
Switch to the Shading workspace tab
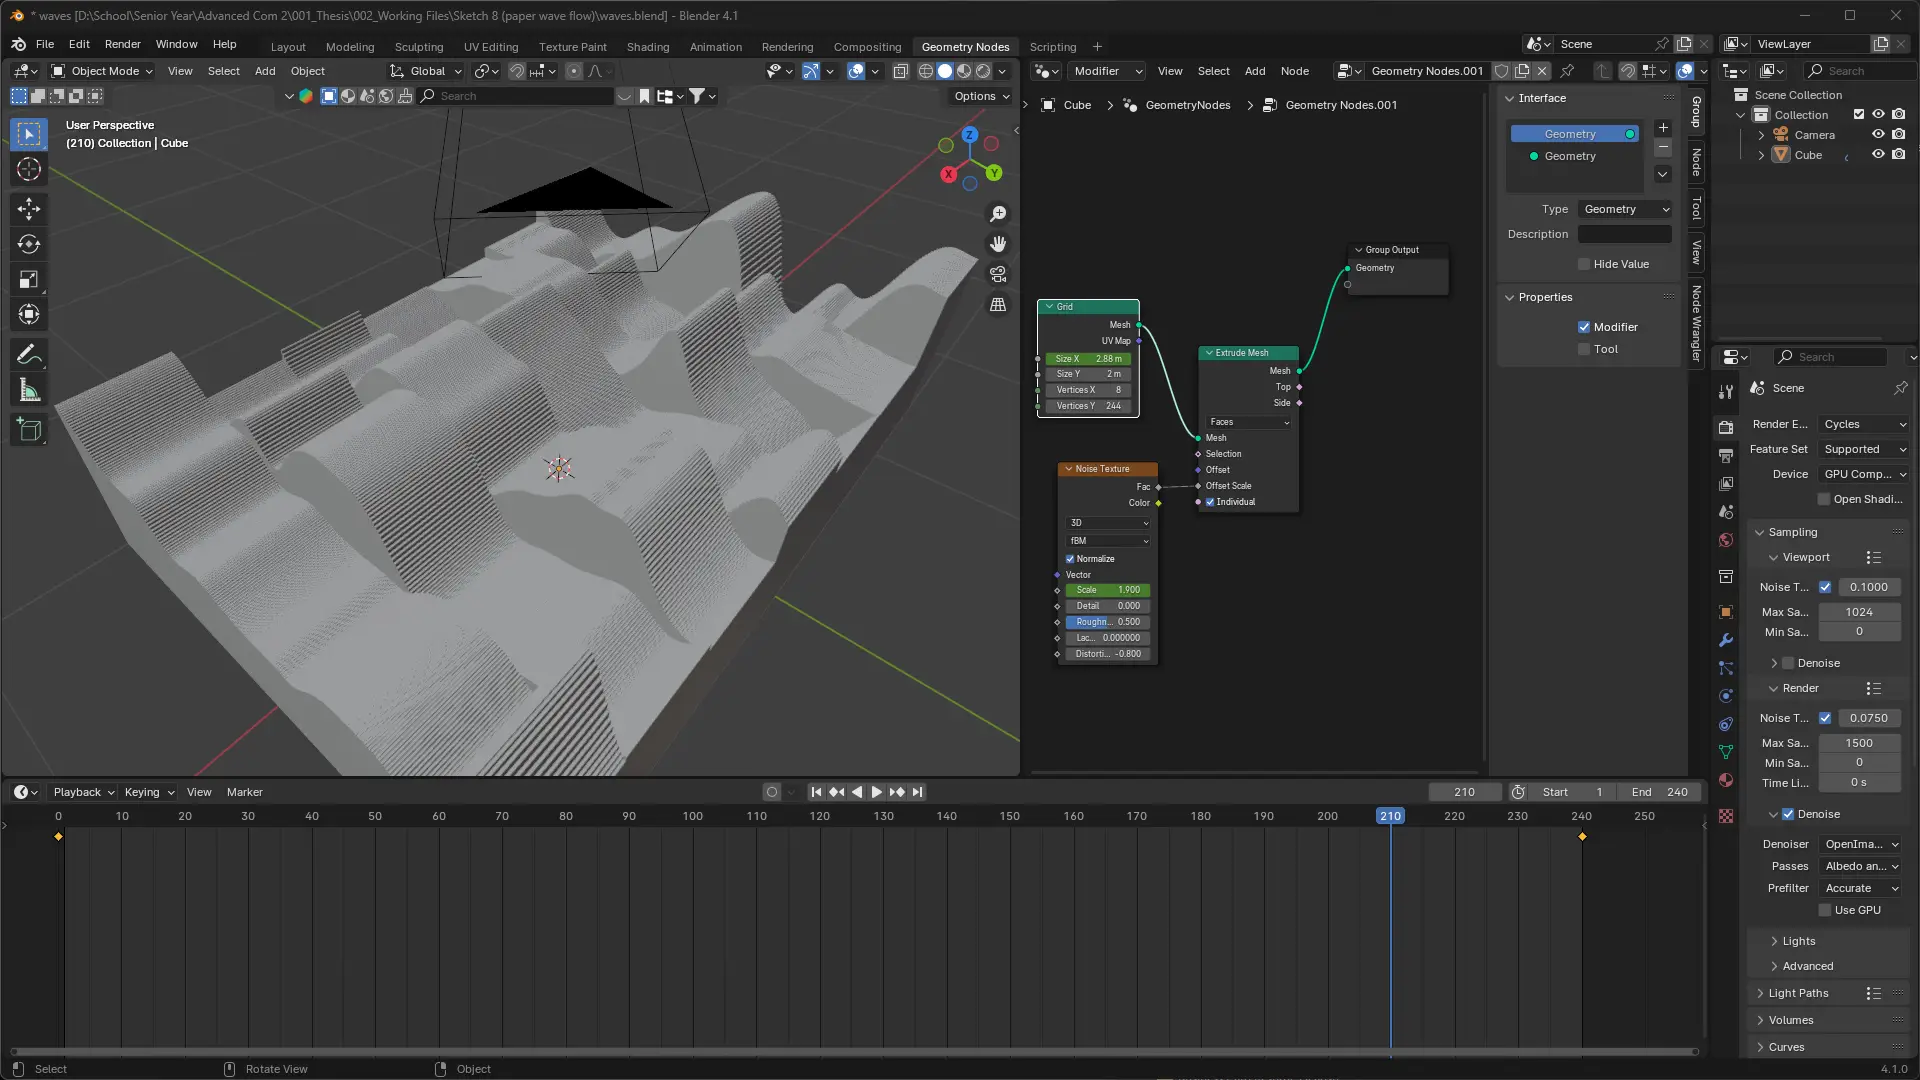(x=647, y=46)
